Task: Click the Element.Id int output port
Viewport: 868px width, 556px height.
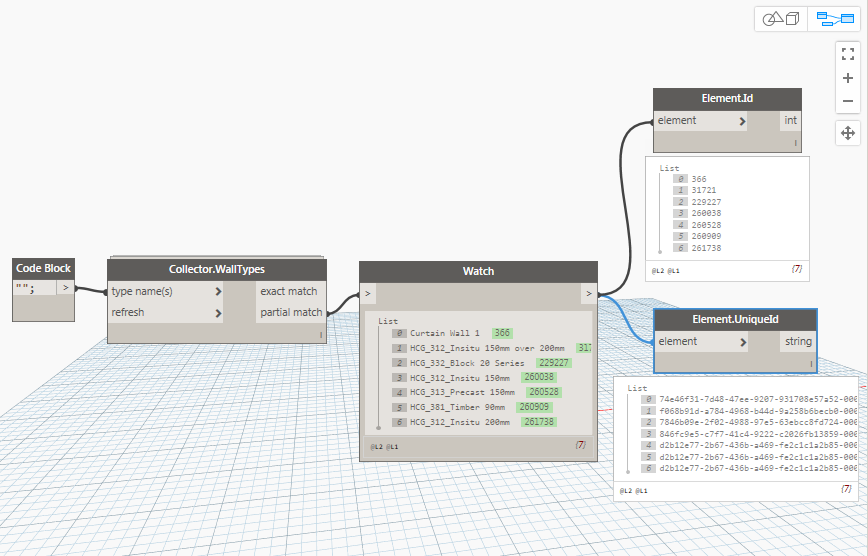Action: pyautogui.click(x=790, y=120)
